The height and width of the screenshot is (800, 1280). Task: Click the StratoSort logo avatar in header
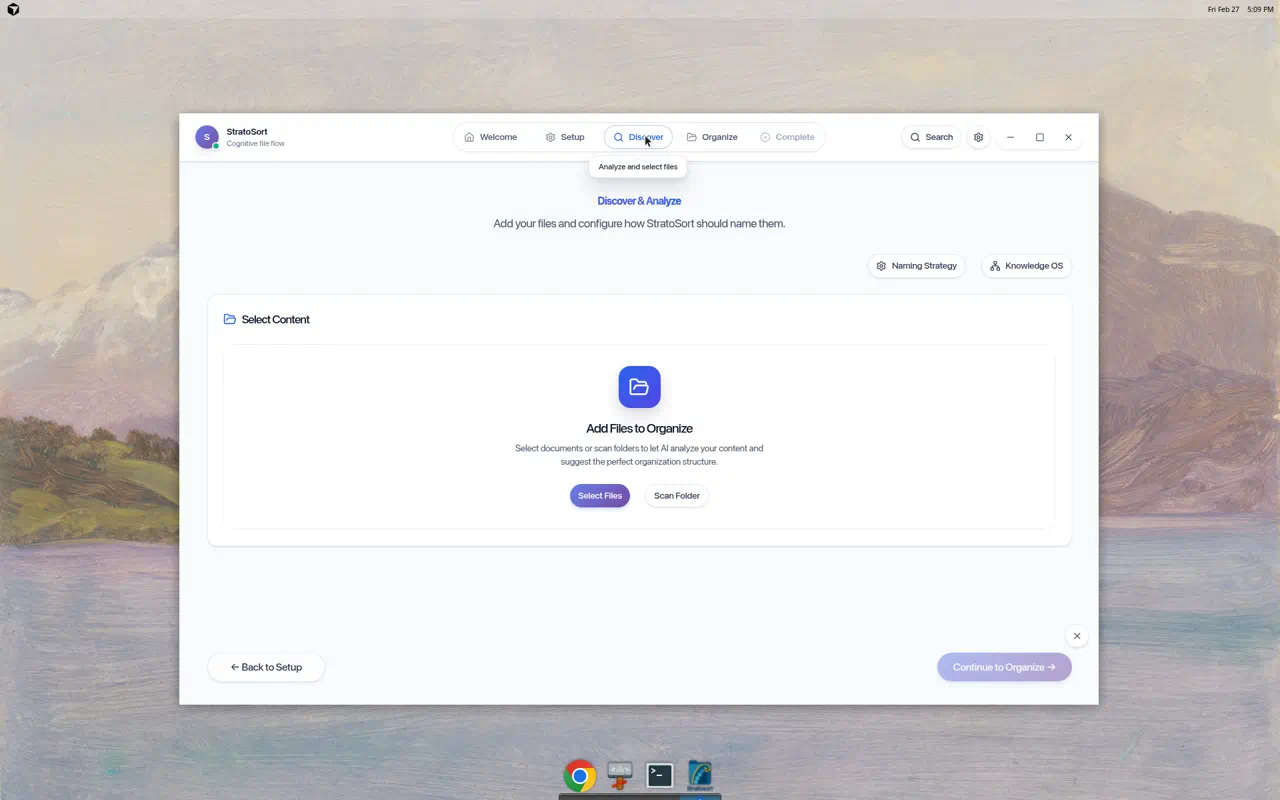pos(206,136)
